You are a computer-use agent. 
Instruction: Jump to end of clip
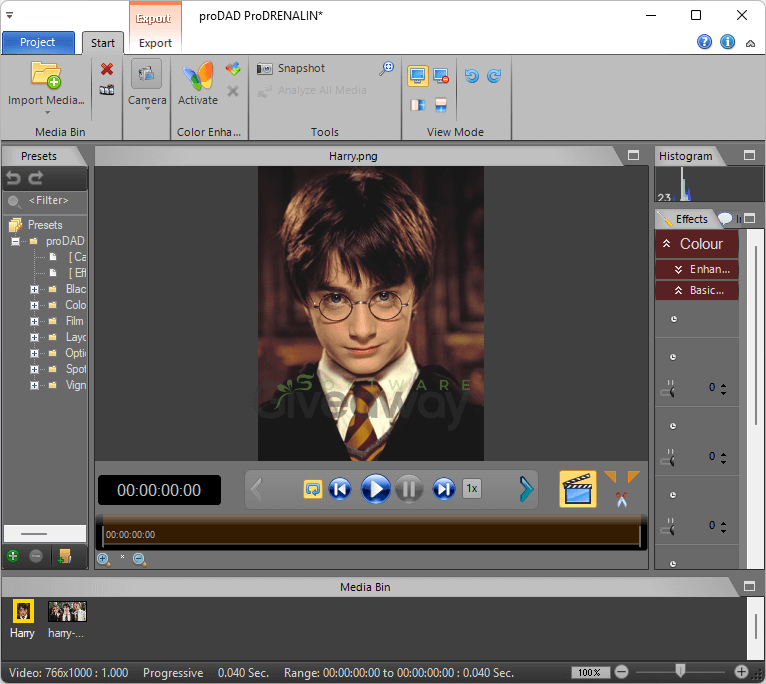pyautogui.click(x=444, y=489)
